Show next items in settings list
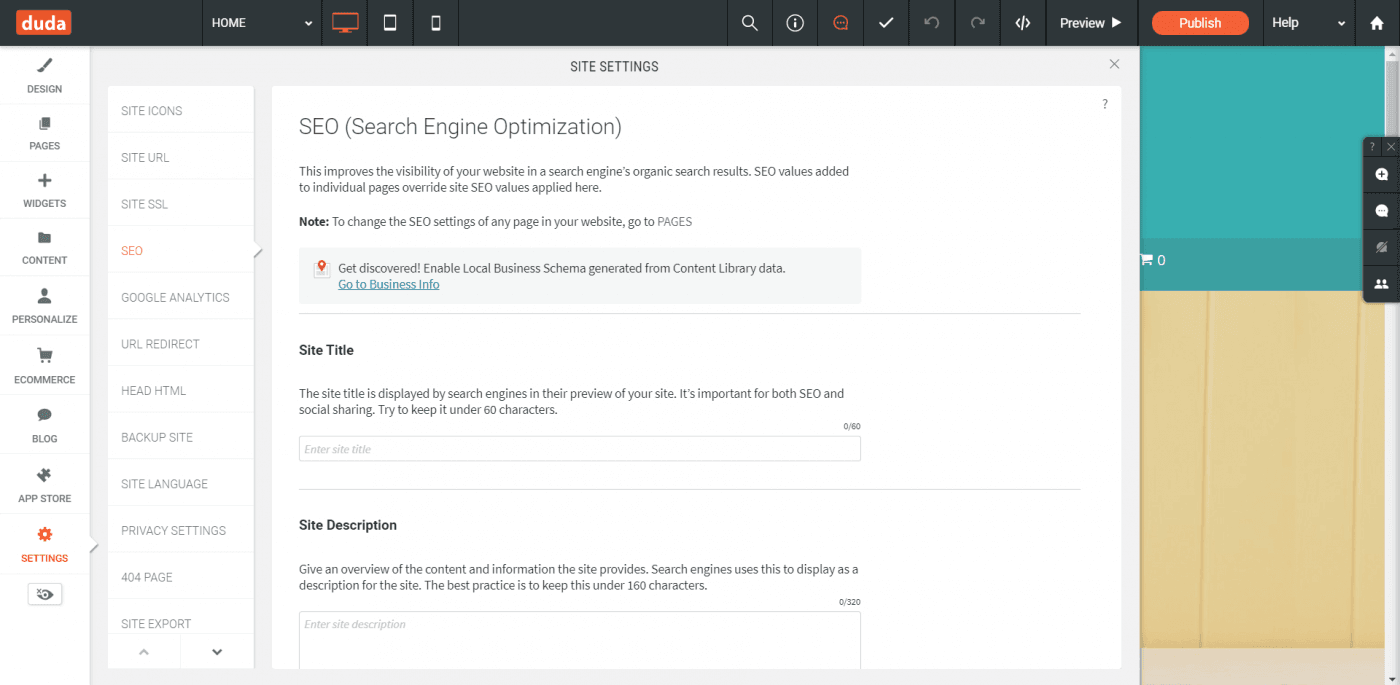1400x685 pixels. (x=217, y=651)
